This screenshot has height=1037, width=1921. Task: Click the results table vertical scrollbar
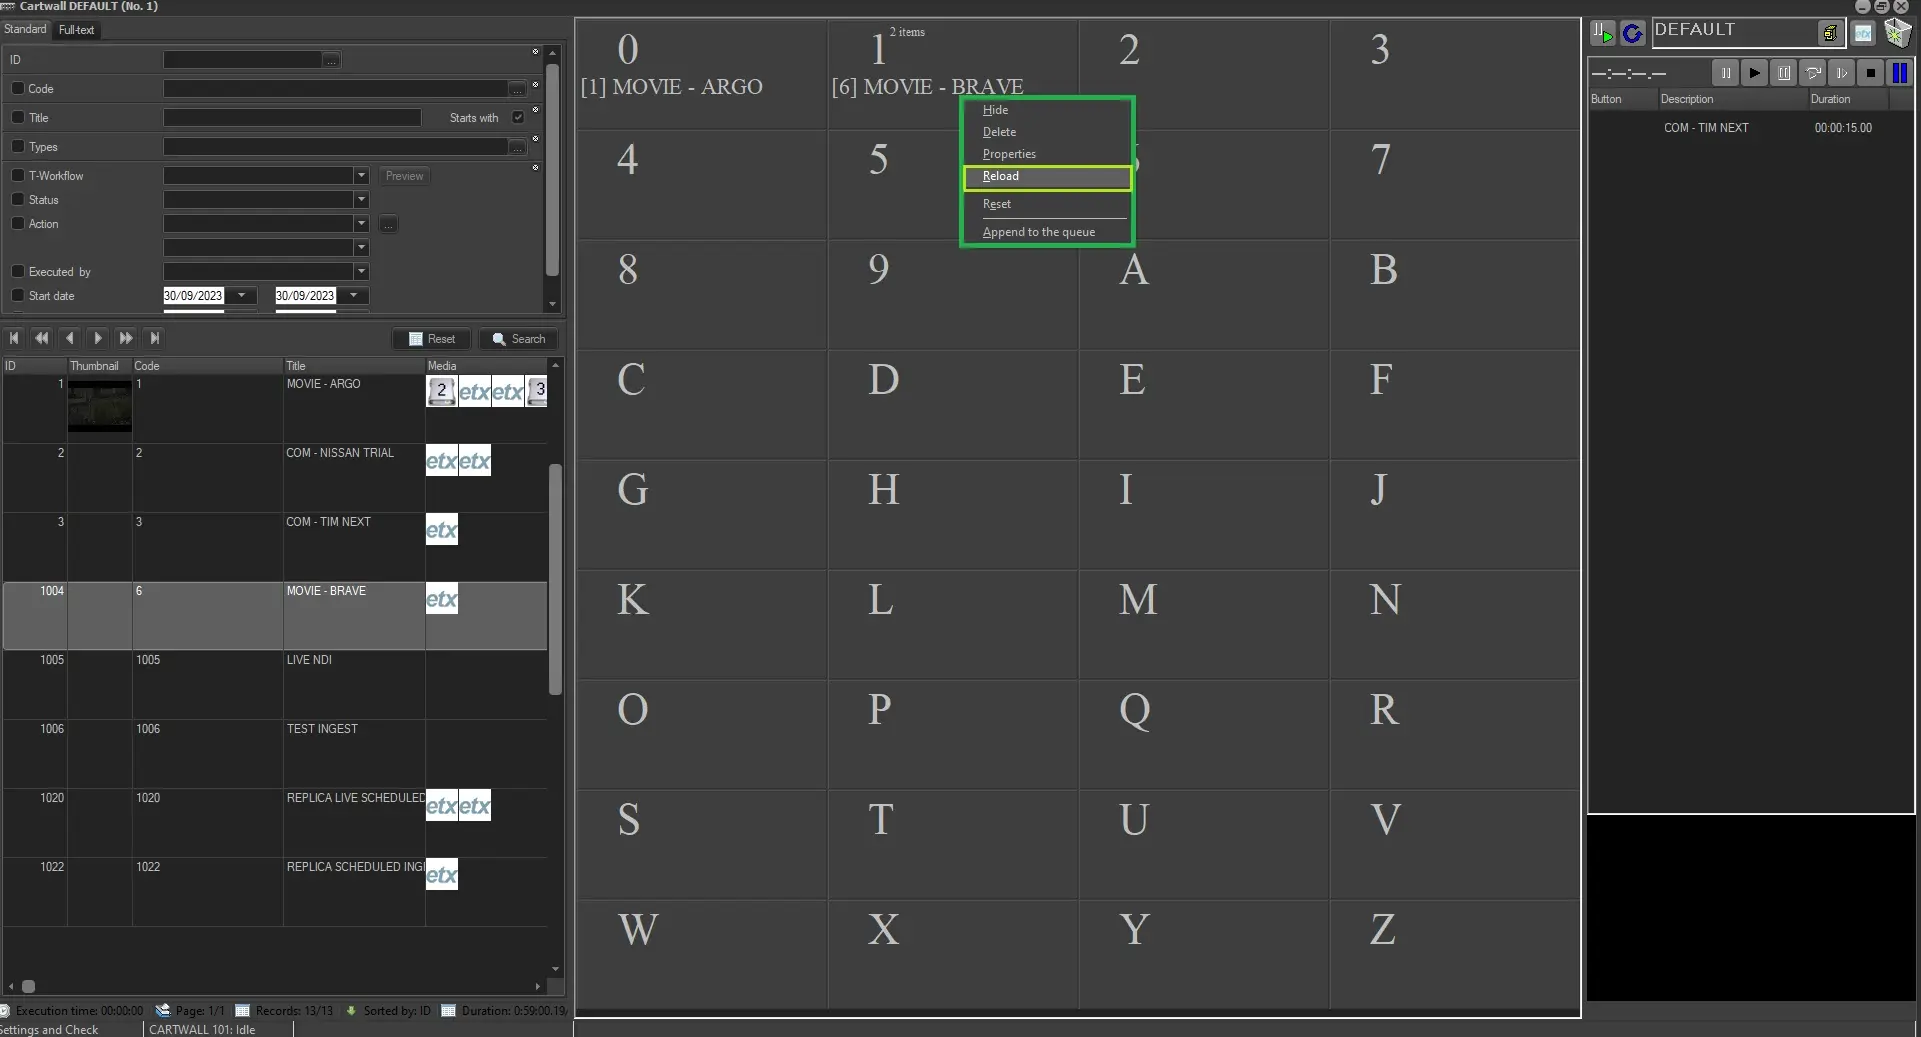tap(555, 580)
